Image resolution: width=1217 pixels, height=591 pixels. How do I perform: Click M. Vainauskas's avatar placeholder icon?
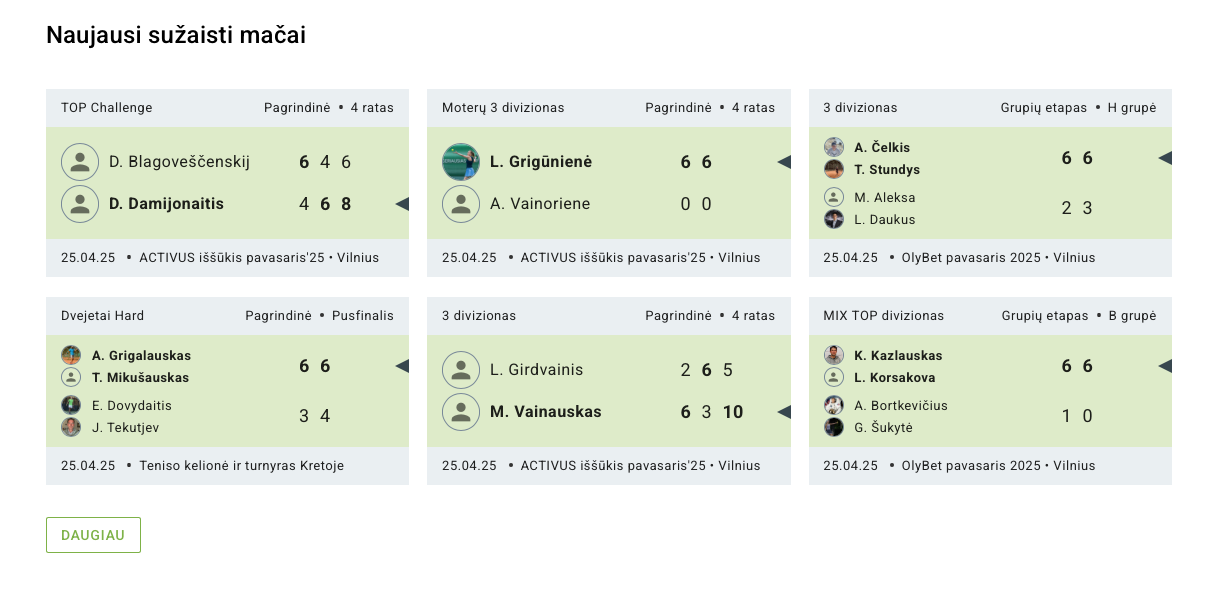(x=461, y=412)
